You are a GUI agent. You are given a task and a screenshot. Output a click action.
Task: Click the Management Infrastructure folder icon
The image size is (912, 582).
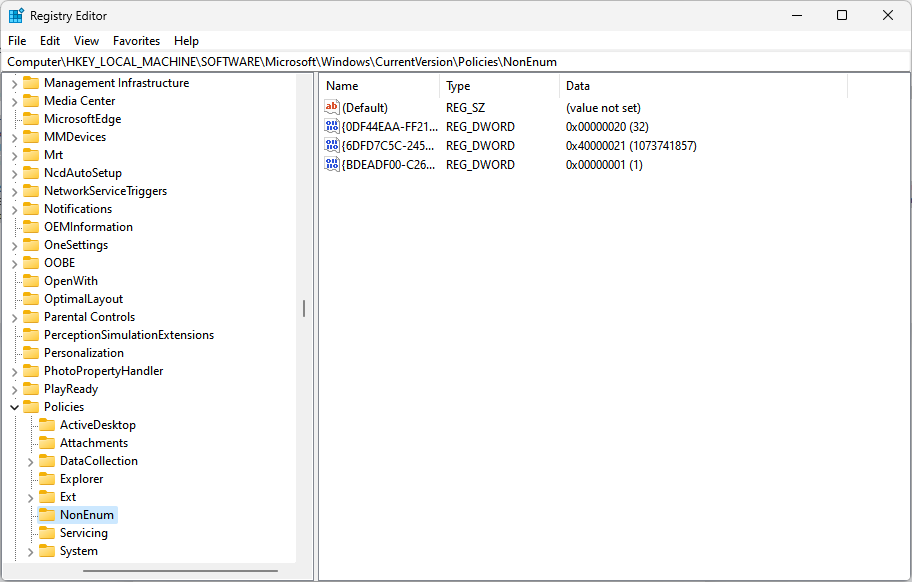click(31, 83)
